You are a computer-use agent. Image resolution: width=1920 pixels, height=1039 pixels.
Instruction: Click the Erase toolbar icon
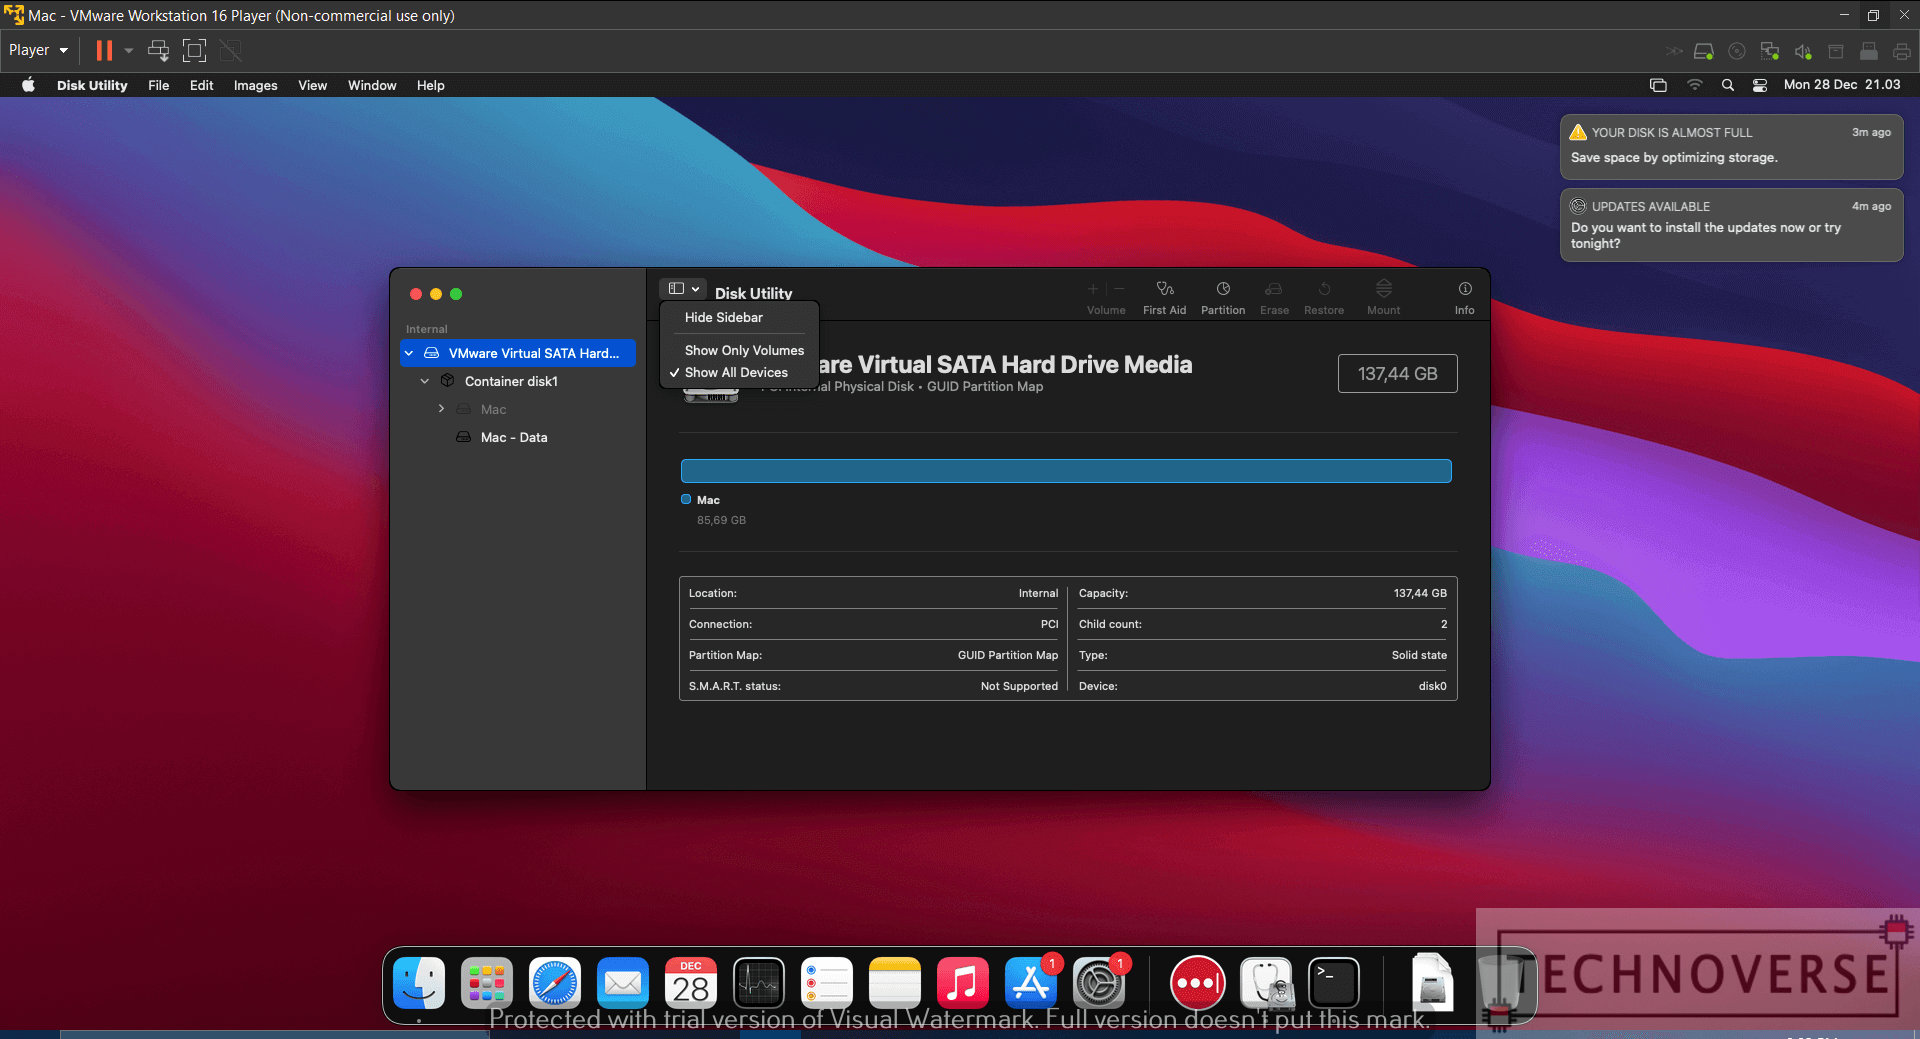pyautogui.click(x=1274, y=289)
